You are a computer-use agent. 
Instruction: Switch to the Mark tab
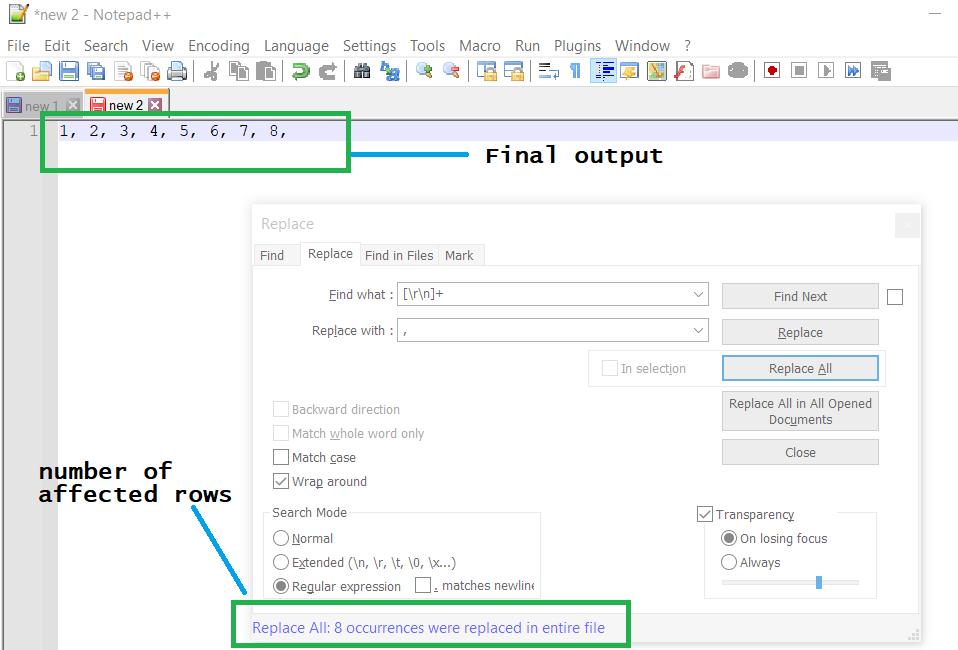(460, 255)
